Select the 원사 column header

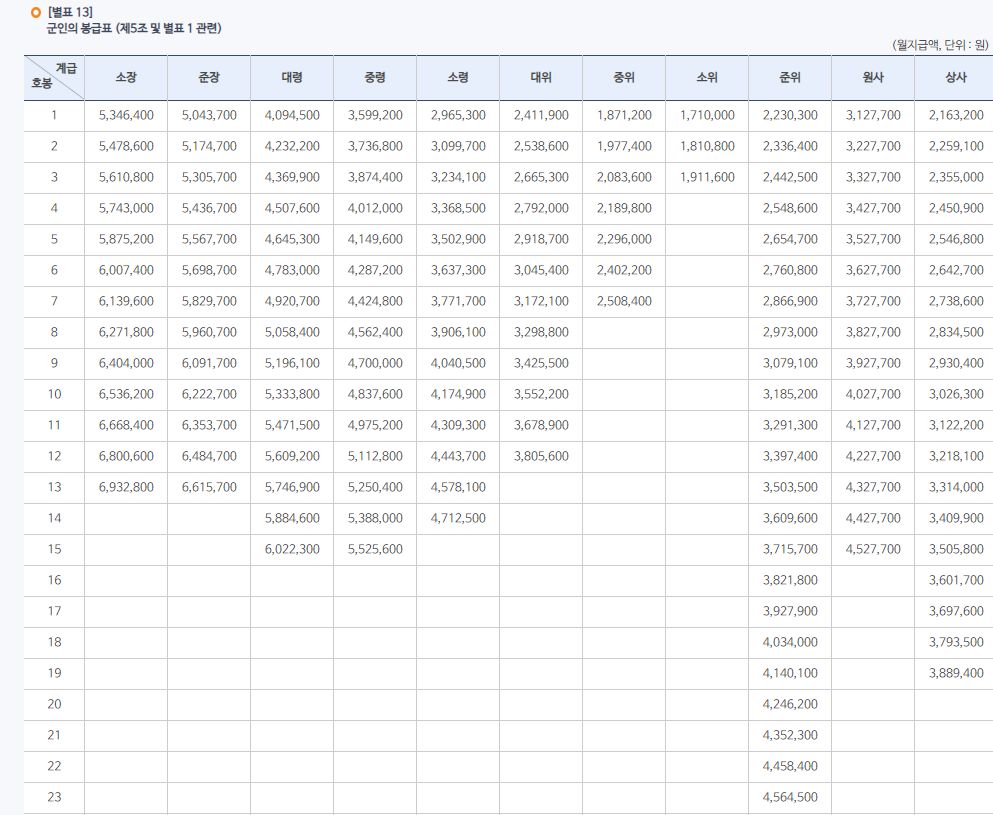[x=873, y=77]
